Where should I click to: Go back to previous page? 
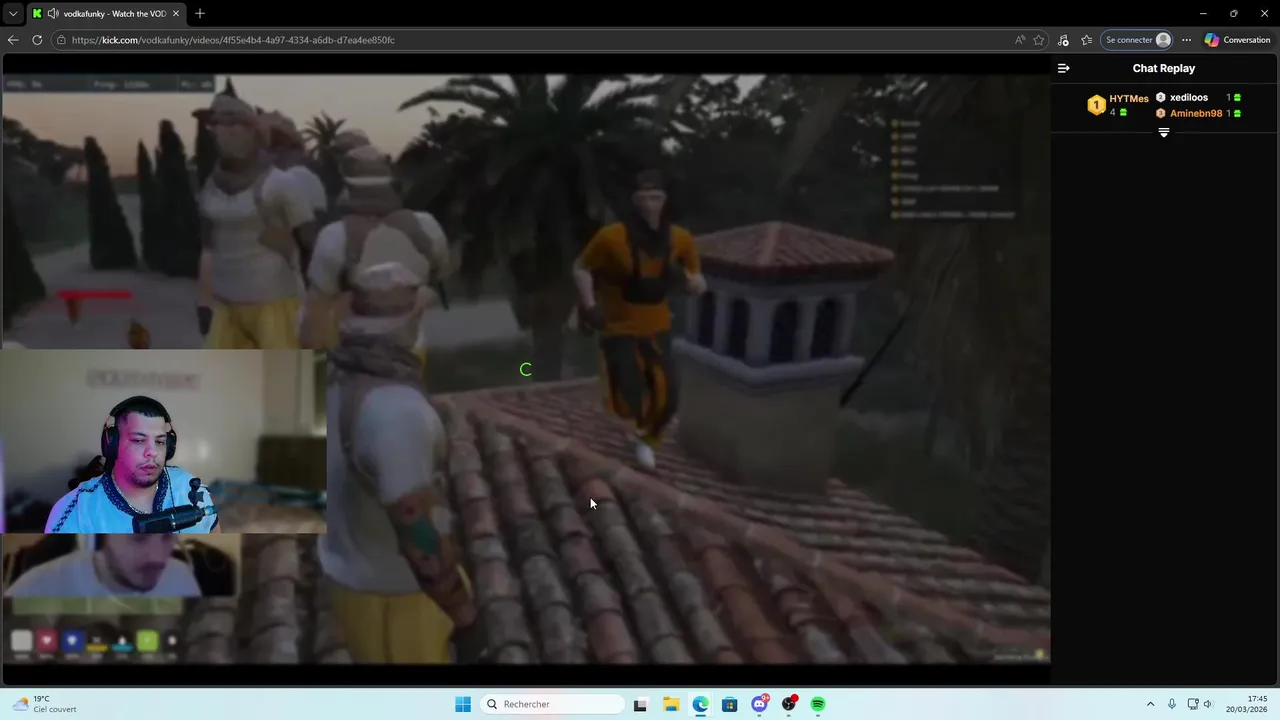pos(13,40)
